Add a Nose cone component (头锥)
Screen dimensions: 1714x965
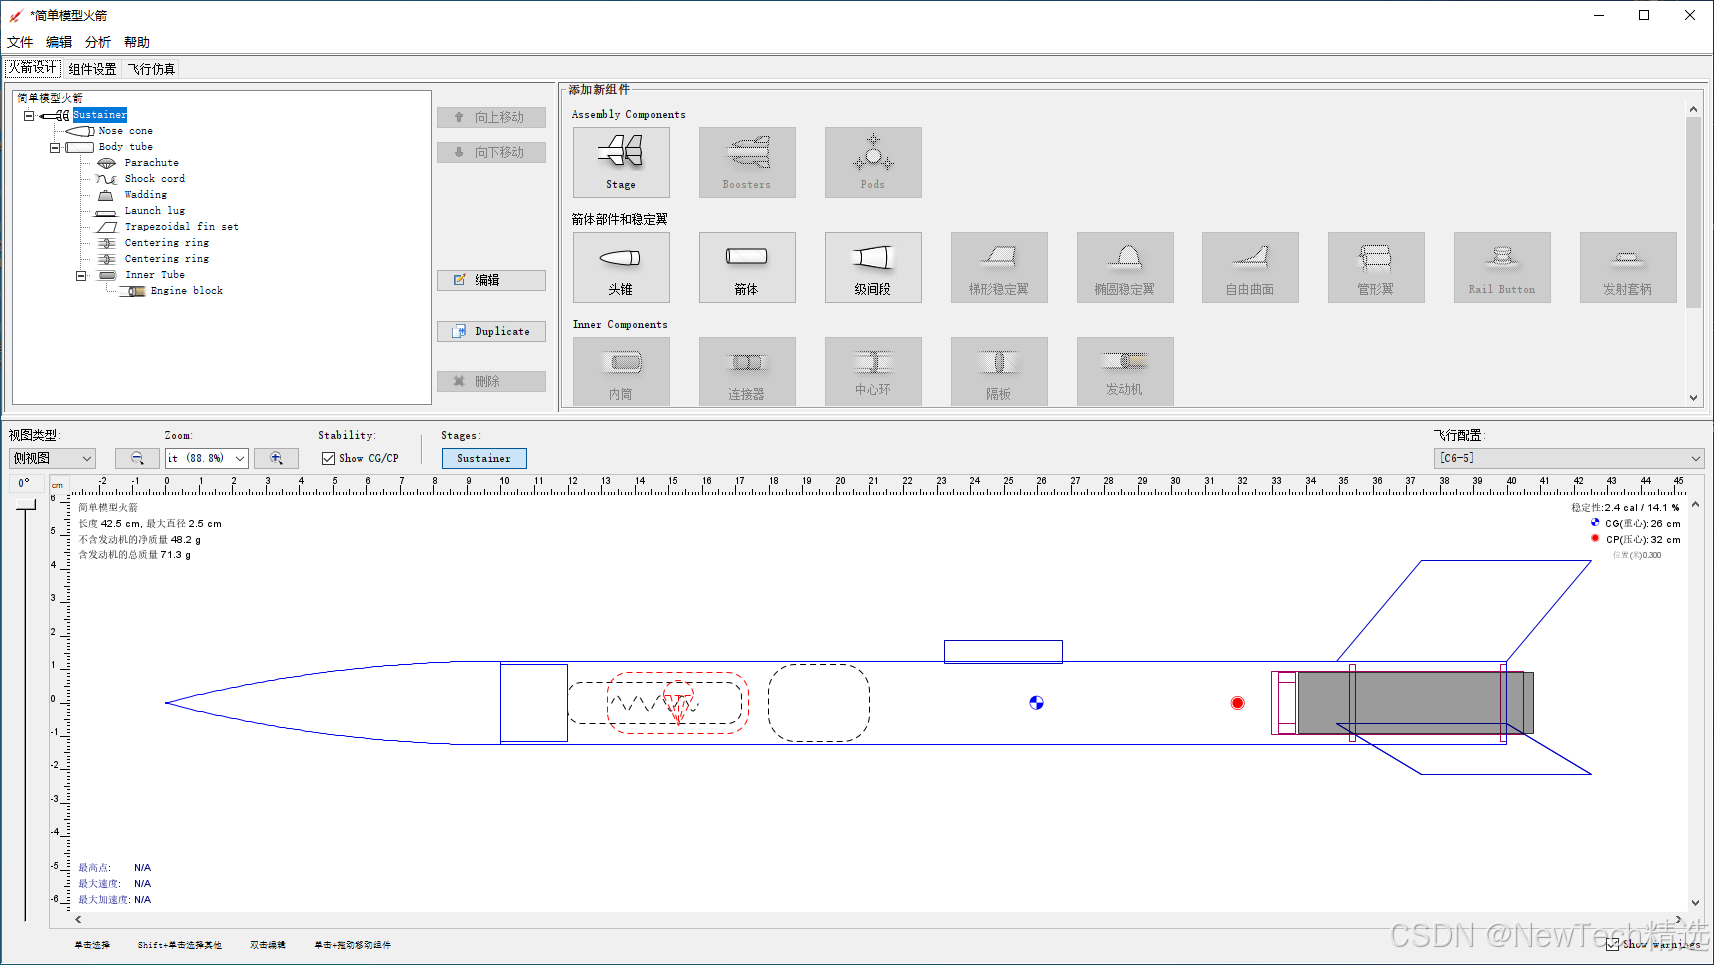621,267
